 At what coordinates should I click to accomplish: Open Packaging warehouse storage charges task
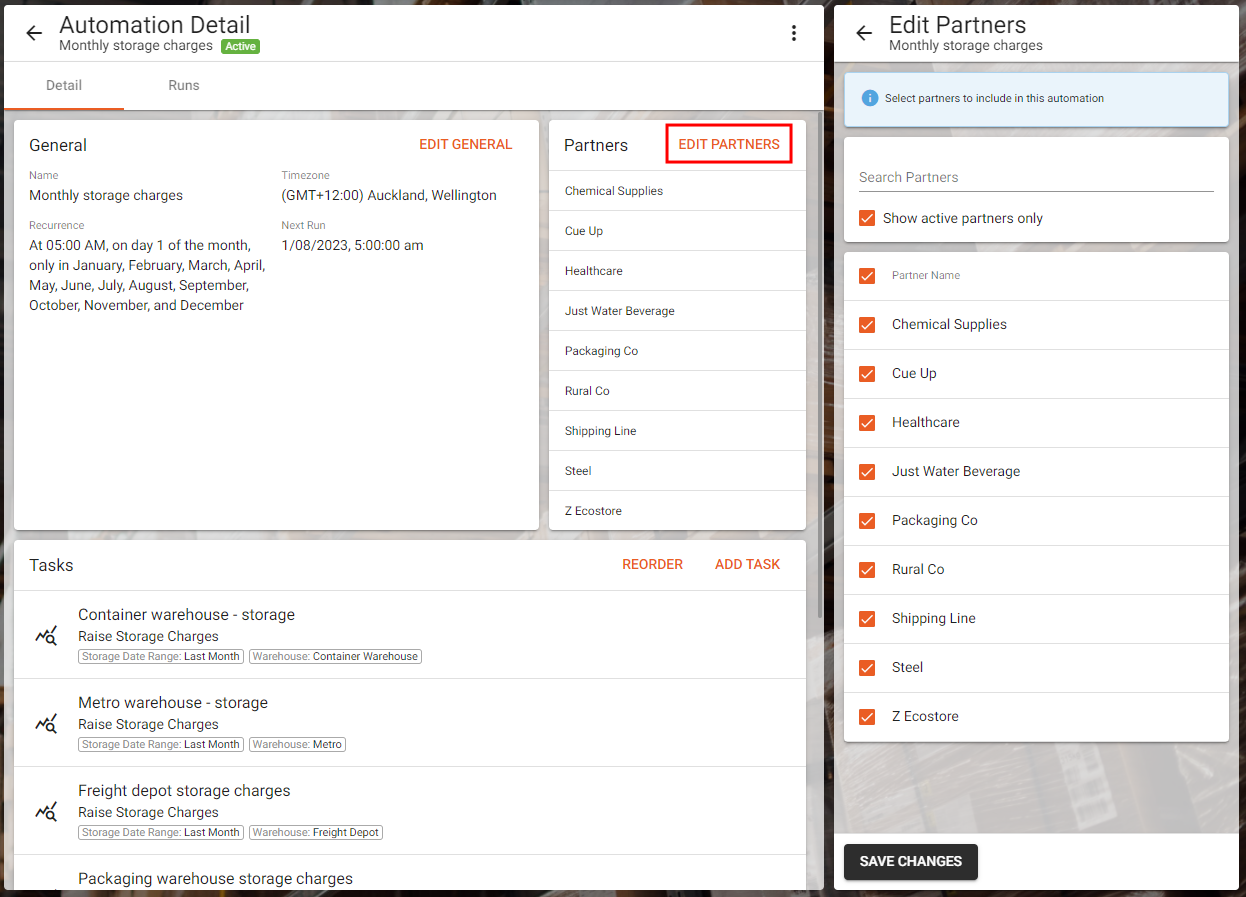coord(410,873)
